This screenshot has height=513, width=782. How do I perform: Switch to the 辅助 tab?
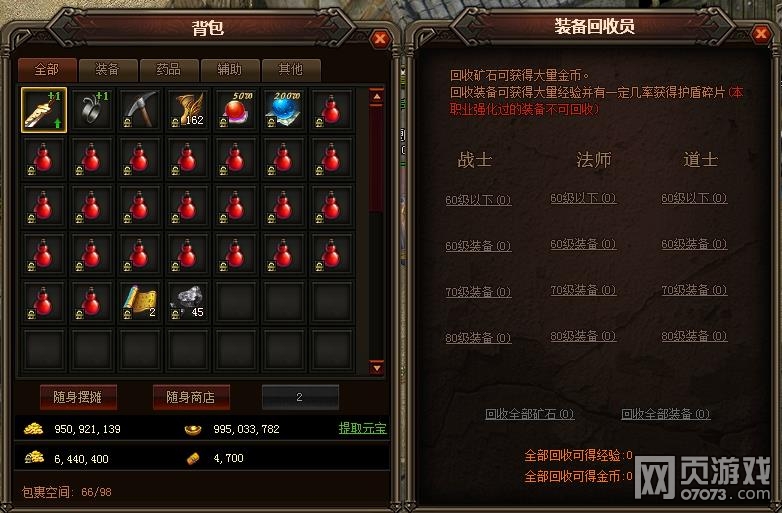coord(230,70)
